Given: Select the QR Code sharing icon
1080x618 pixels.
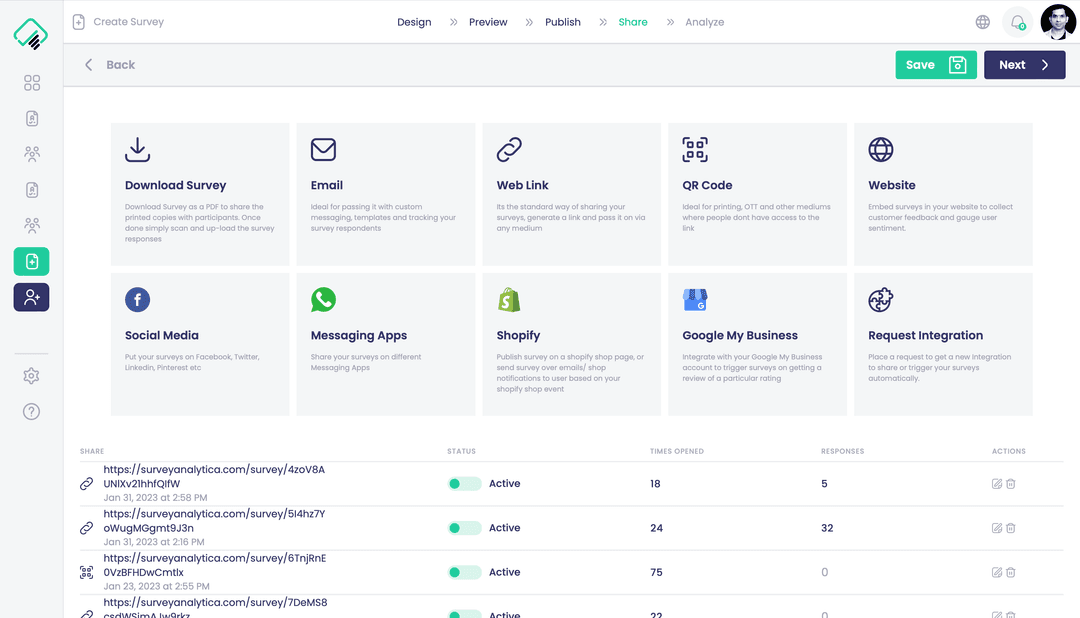Looking at the screenshot, I should 695,150.
